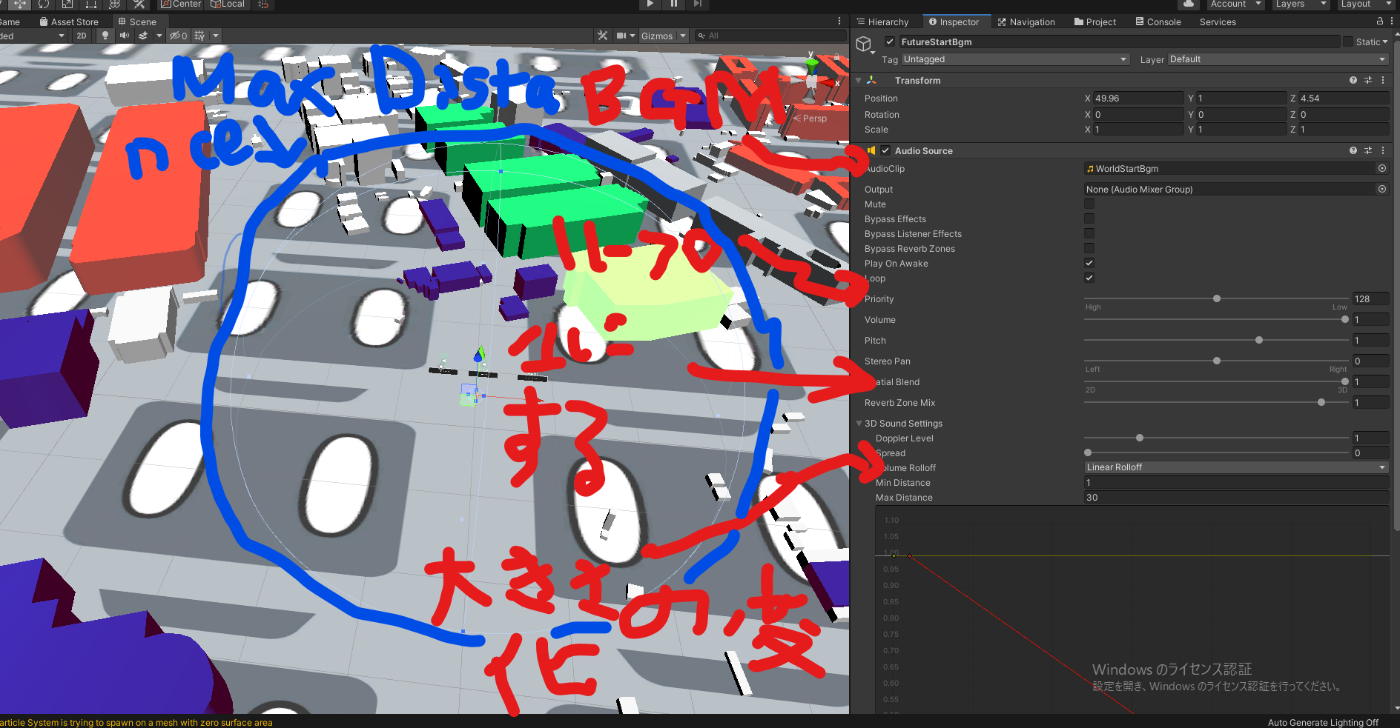
Task: Click the Pause button
Action: point(674,4)
